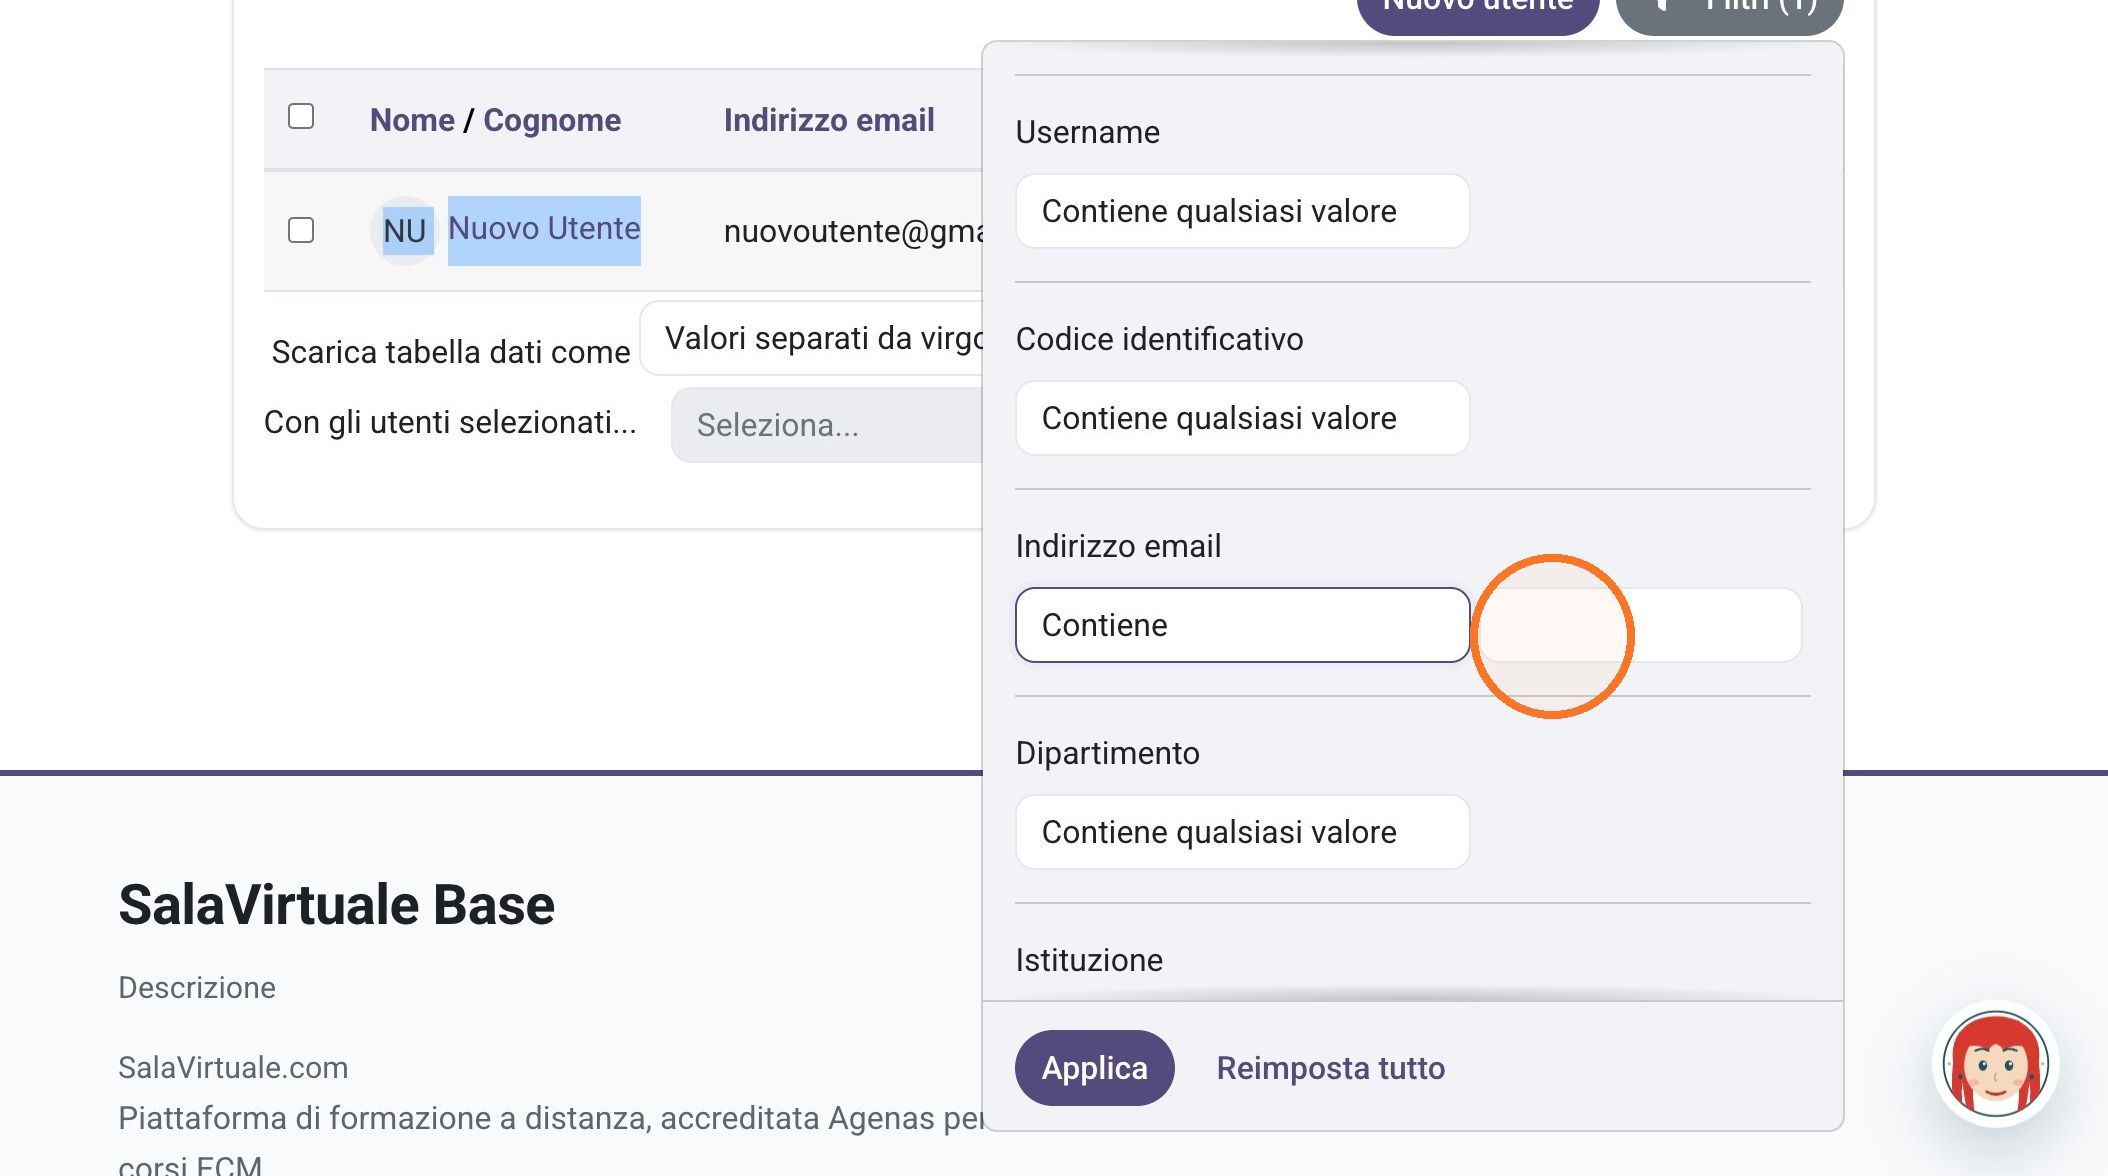Open the Nuovo Utente profile link
Viewport: 2108px width, 1176px height.
(544, 229)
